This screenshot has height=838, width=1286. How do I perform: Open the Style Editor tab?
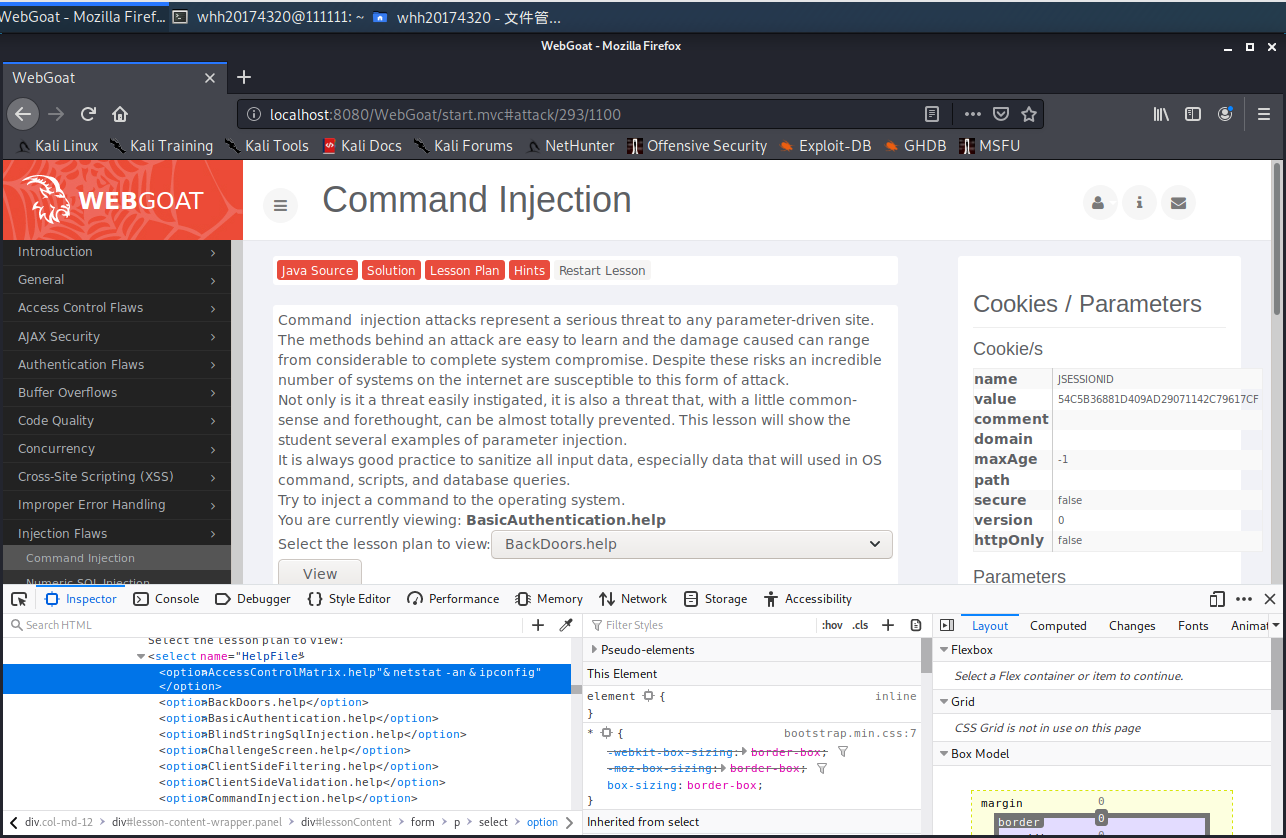coord(349,599)
